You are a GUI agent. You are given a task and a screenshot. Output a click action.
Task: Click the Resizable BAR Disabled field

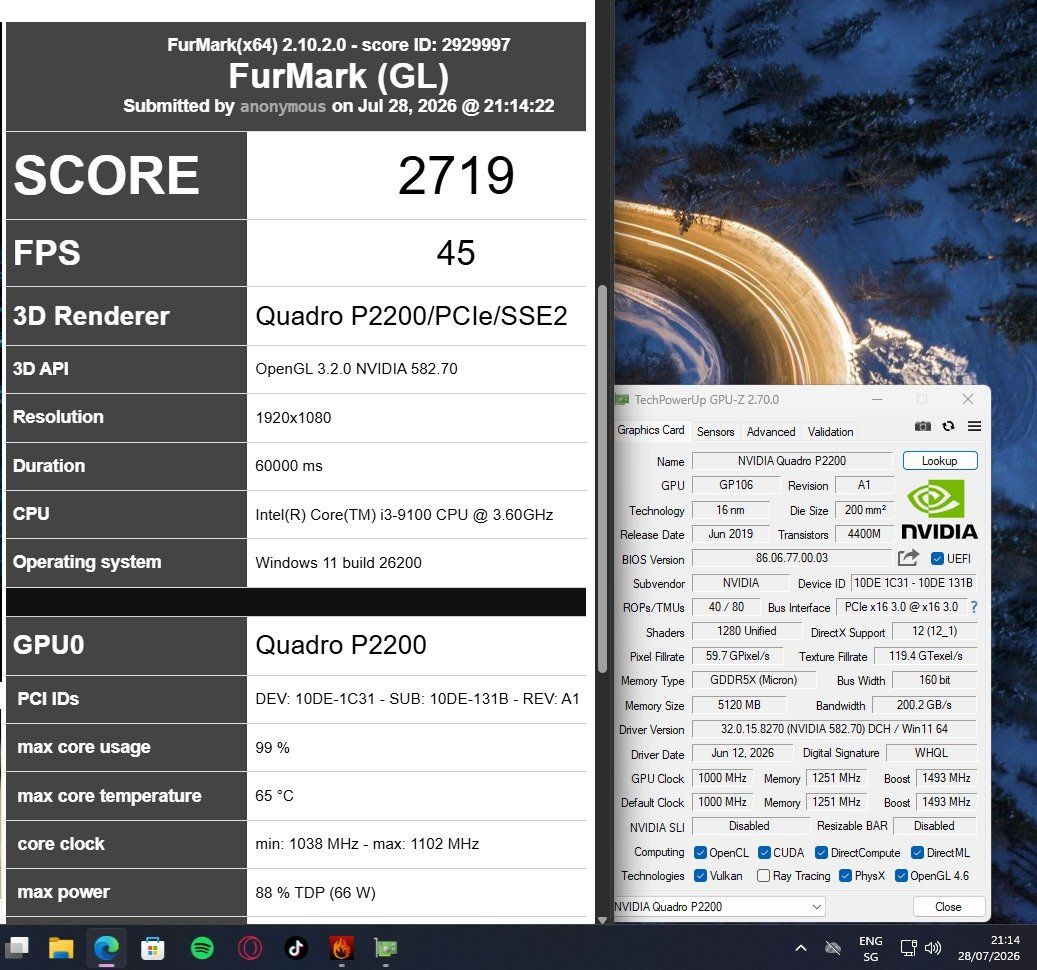point(934,825)
